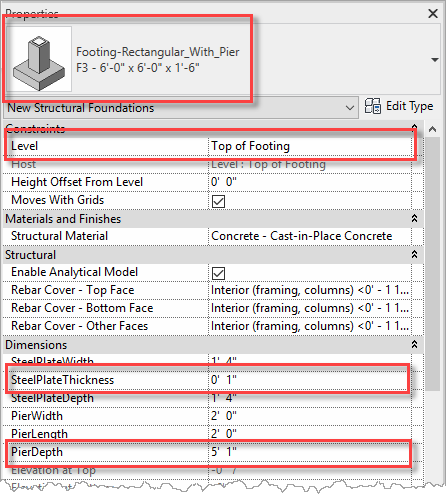Open the type selector dropdown arrow
The width and height of the screenshot is (446, 496).
click(434, 60)
